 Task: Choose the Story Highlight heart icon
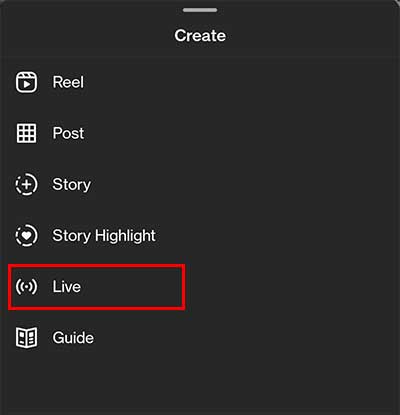pos(26,235)
